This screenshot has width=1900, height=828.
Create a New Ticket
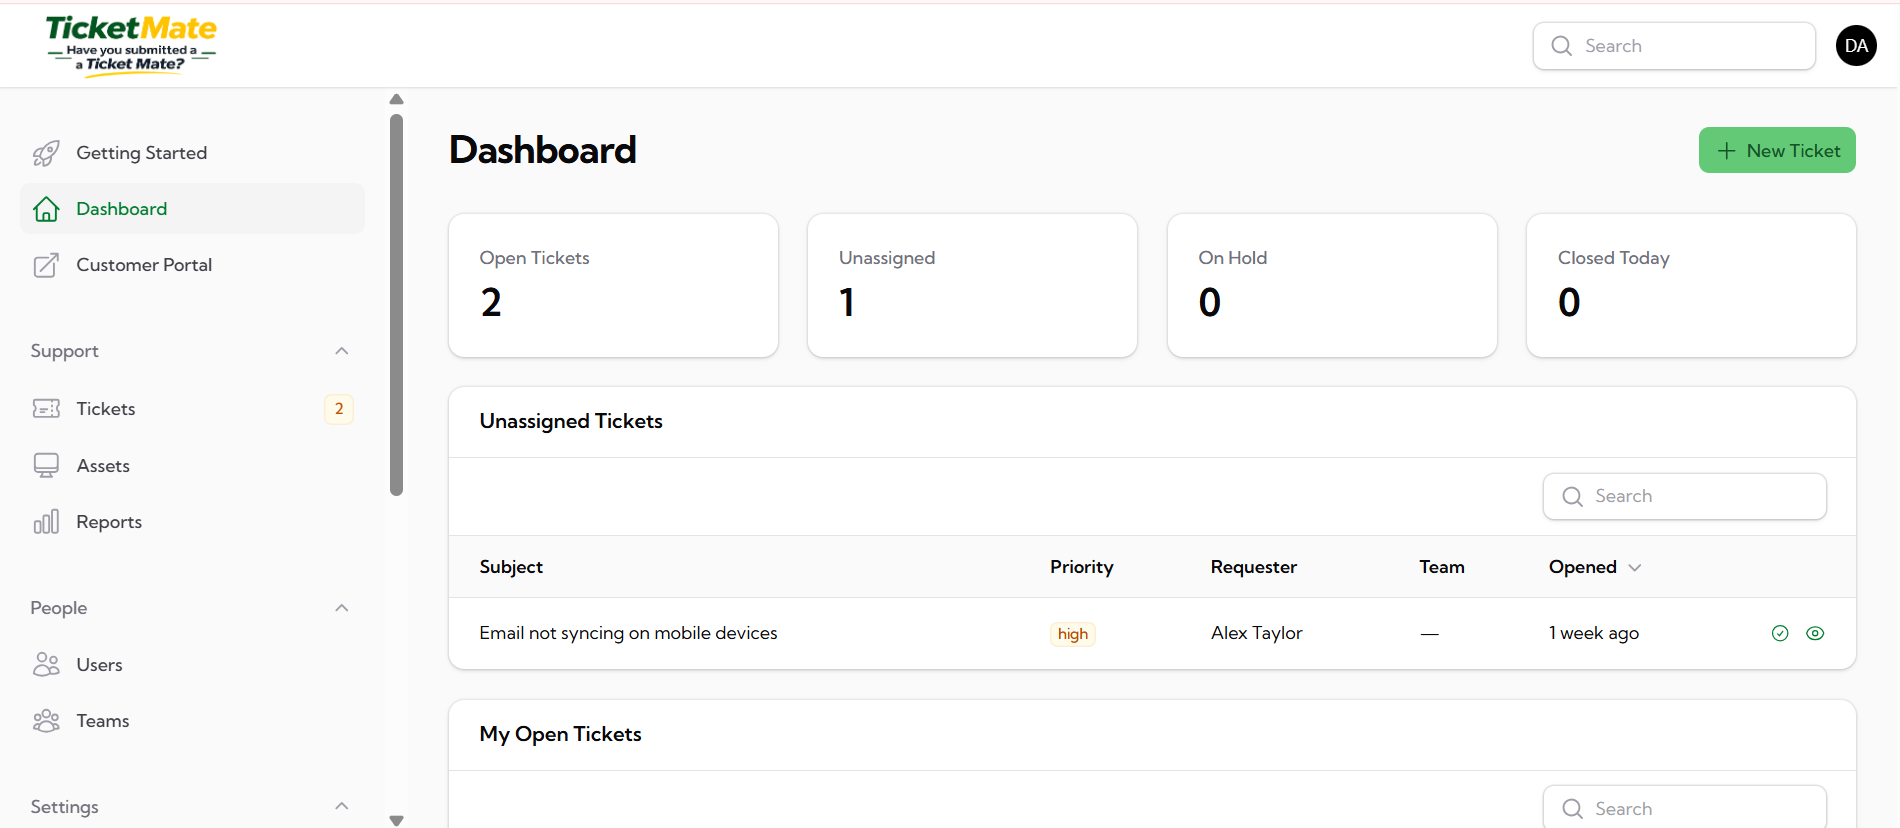pos(1777,150)
